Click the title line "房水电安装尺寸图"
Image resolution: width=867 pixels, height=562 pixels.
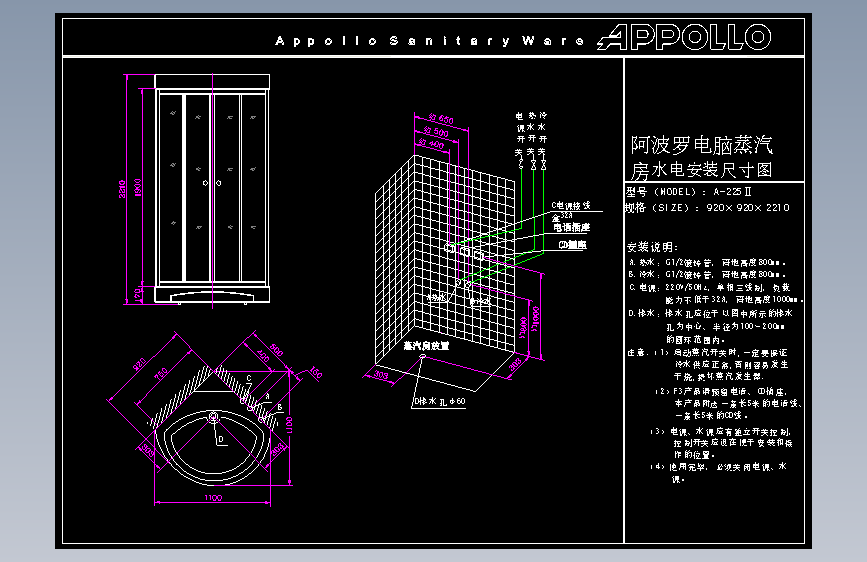pos(701,170)
